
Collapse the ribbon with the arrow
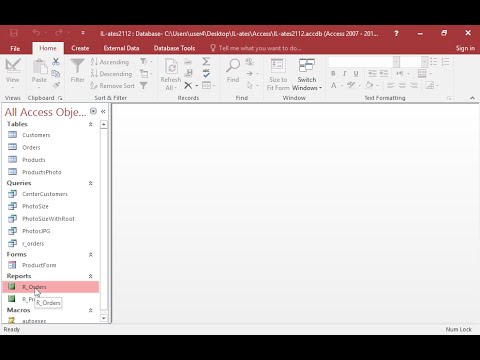point(472,98)
